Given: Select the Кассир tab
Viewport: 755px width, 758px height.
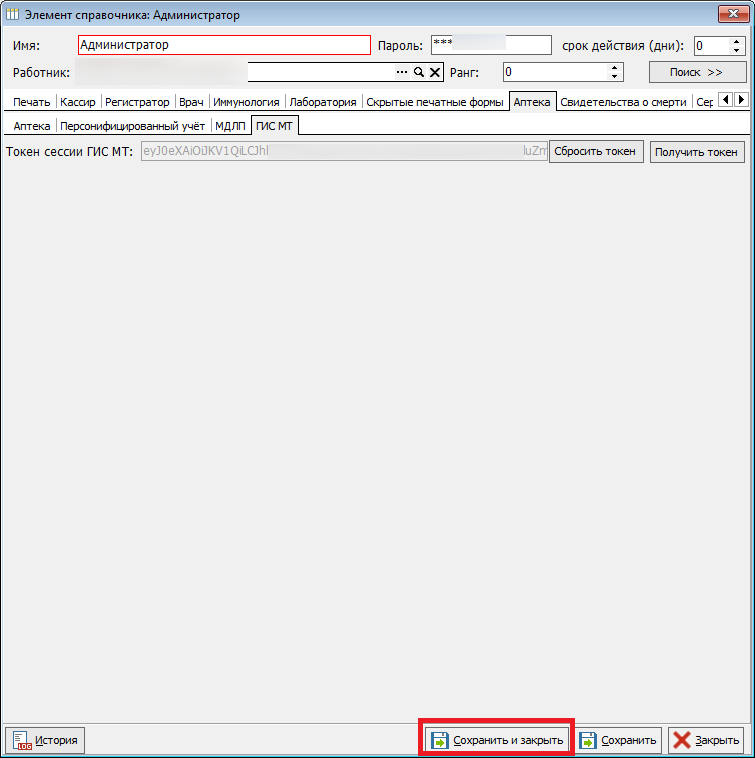Looking at the screenshot, I should (x=78, y=102).
